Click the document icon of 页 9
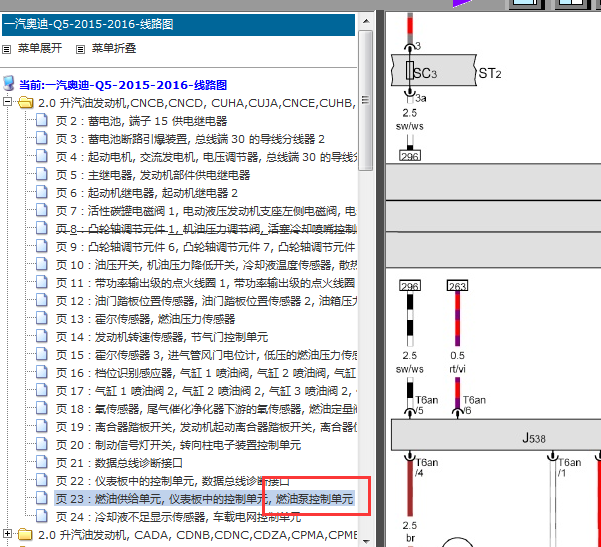601x547 pixels. [x=41, y=246]
